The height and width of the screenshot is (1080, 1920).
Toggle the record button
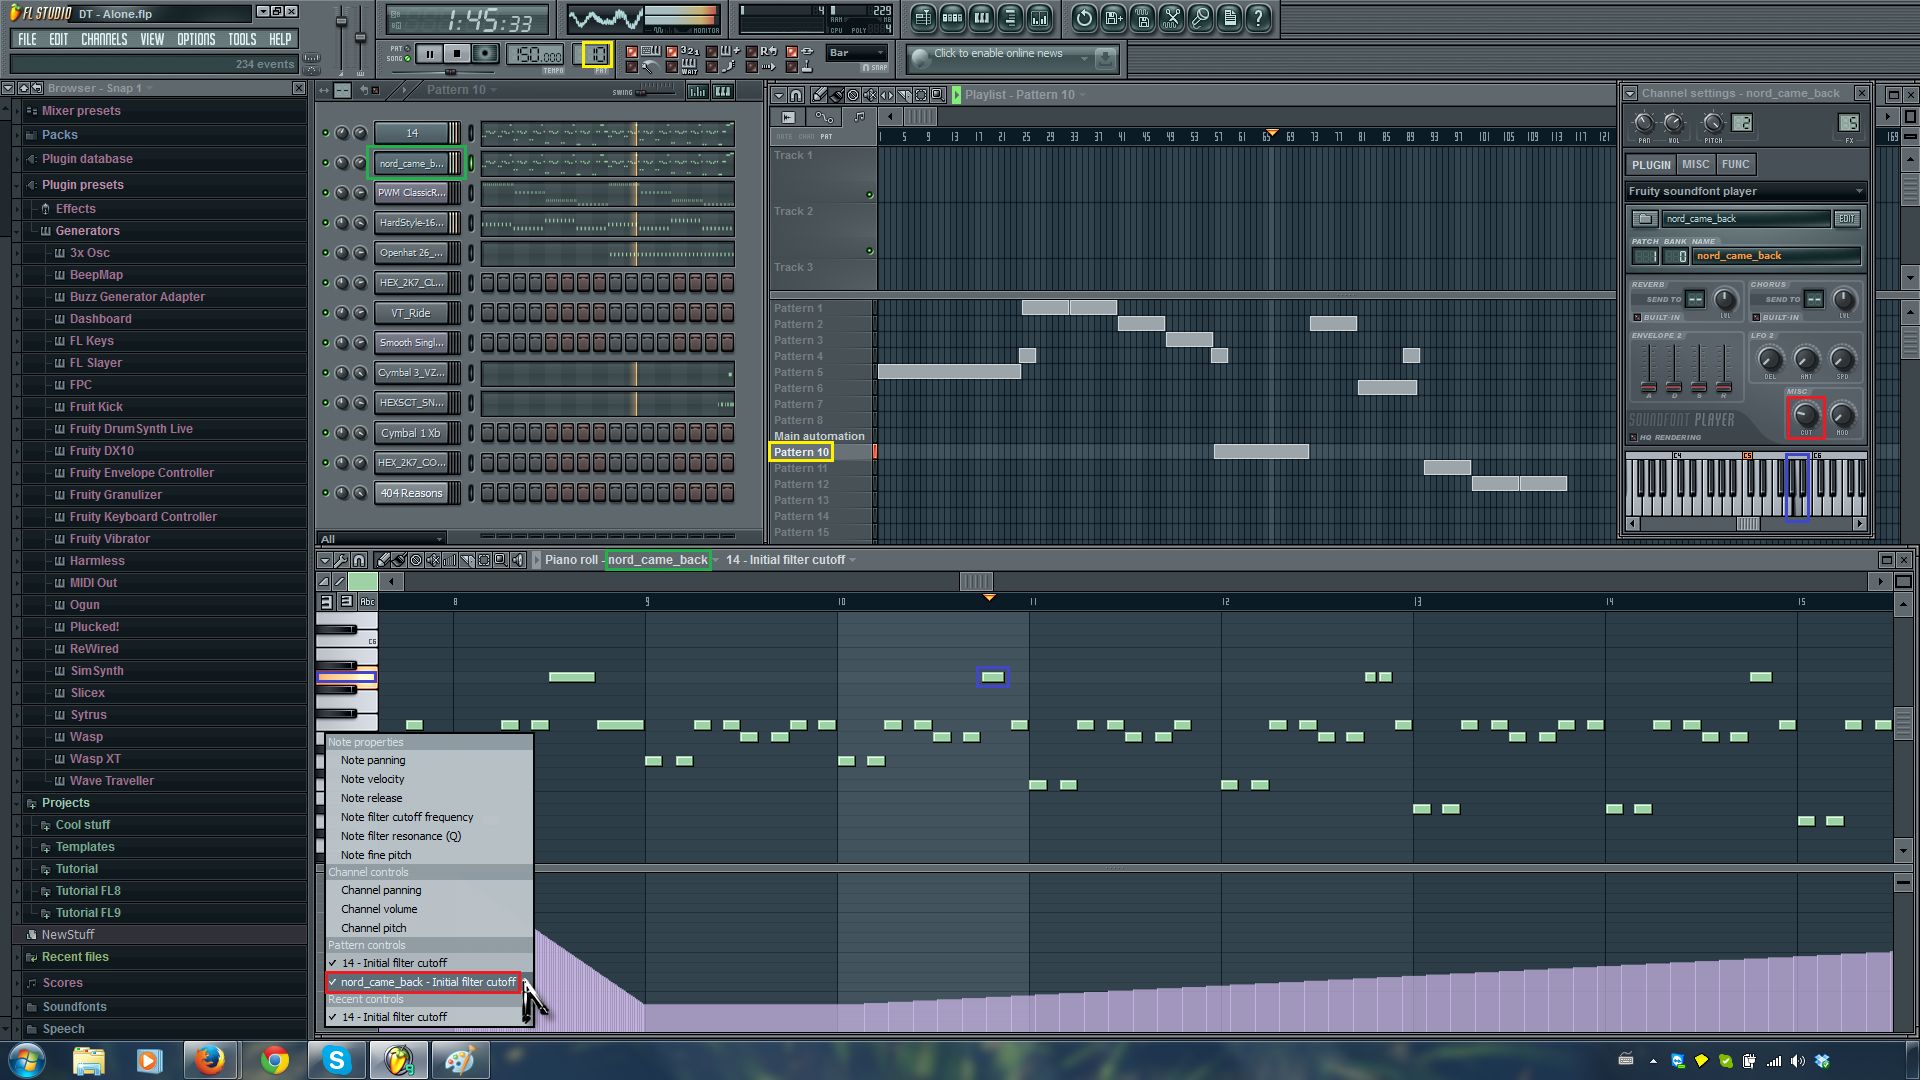click(x=485, y=54)
